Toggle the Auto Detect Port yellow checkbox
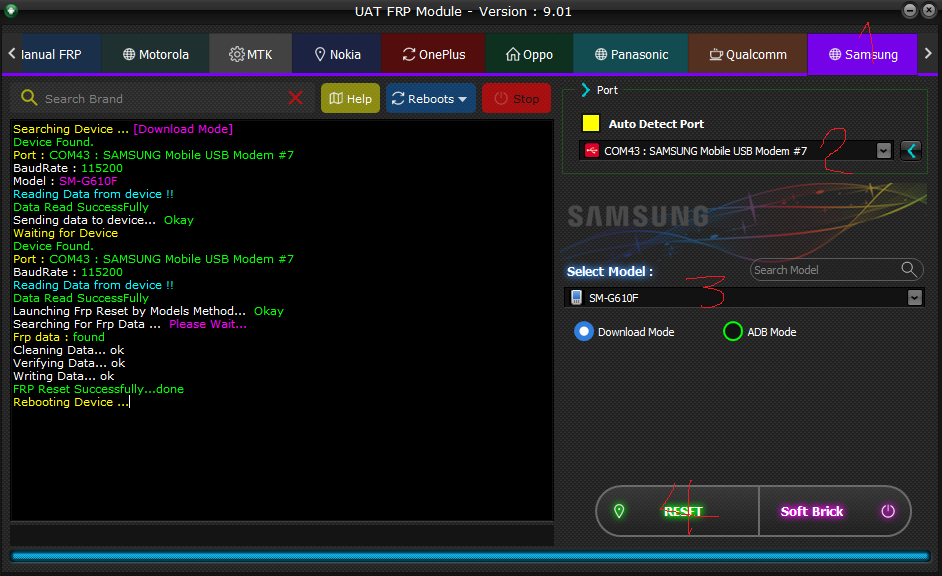 point(591,123)
